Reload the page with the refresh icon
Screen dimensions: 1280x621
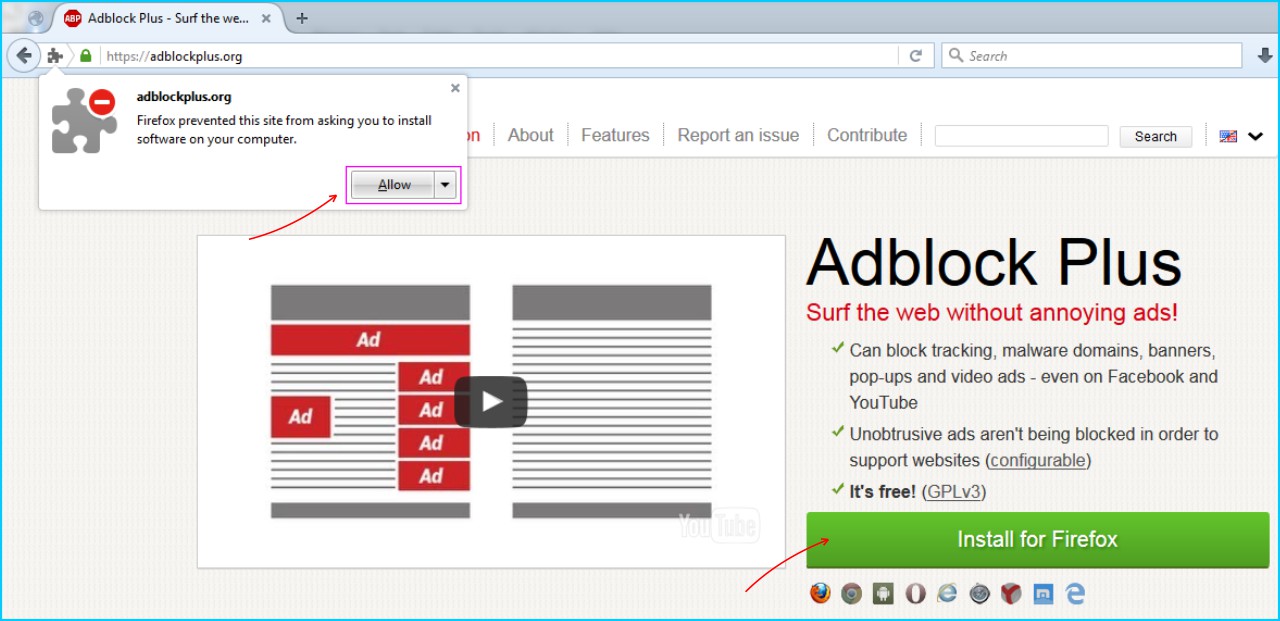click(915, 56)
